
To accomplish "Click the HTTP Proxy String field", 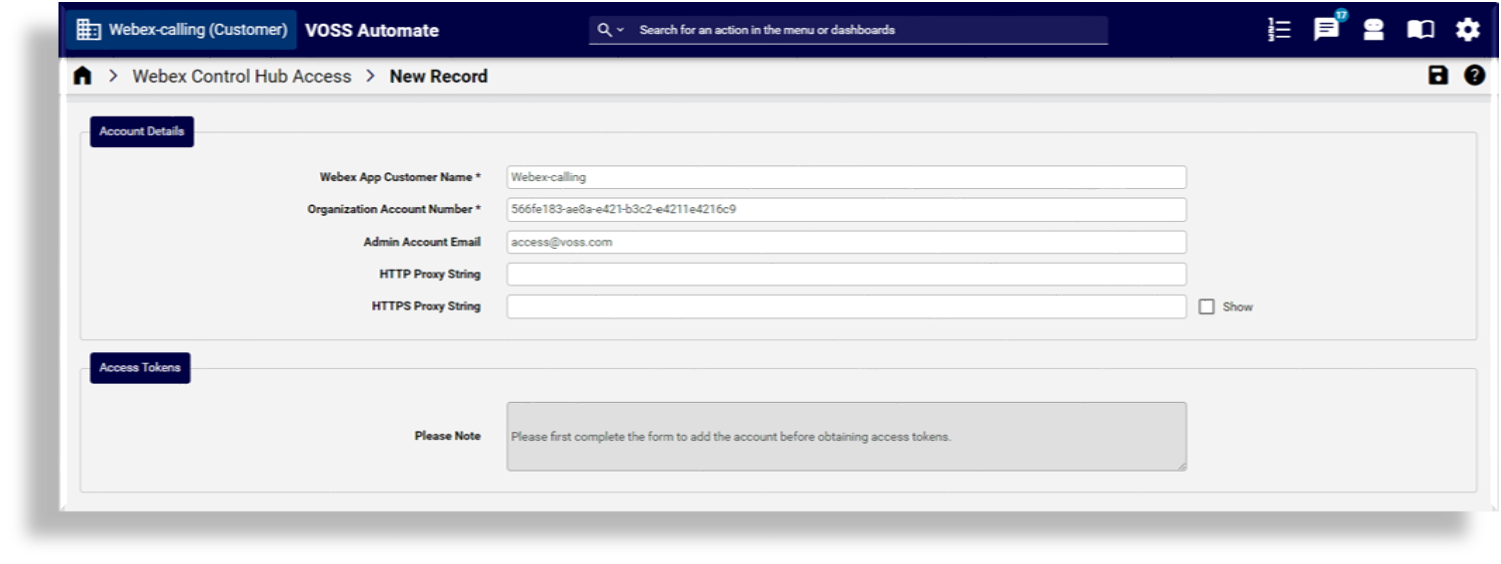I will (x=846, y=274).
